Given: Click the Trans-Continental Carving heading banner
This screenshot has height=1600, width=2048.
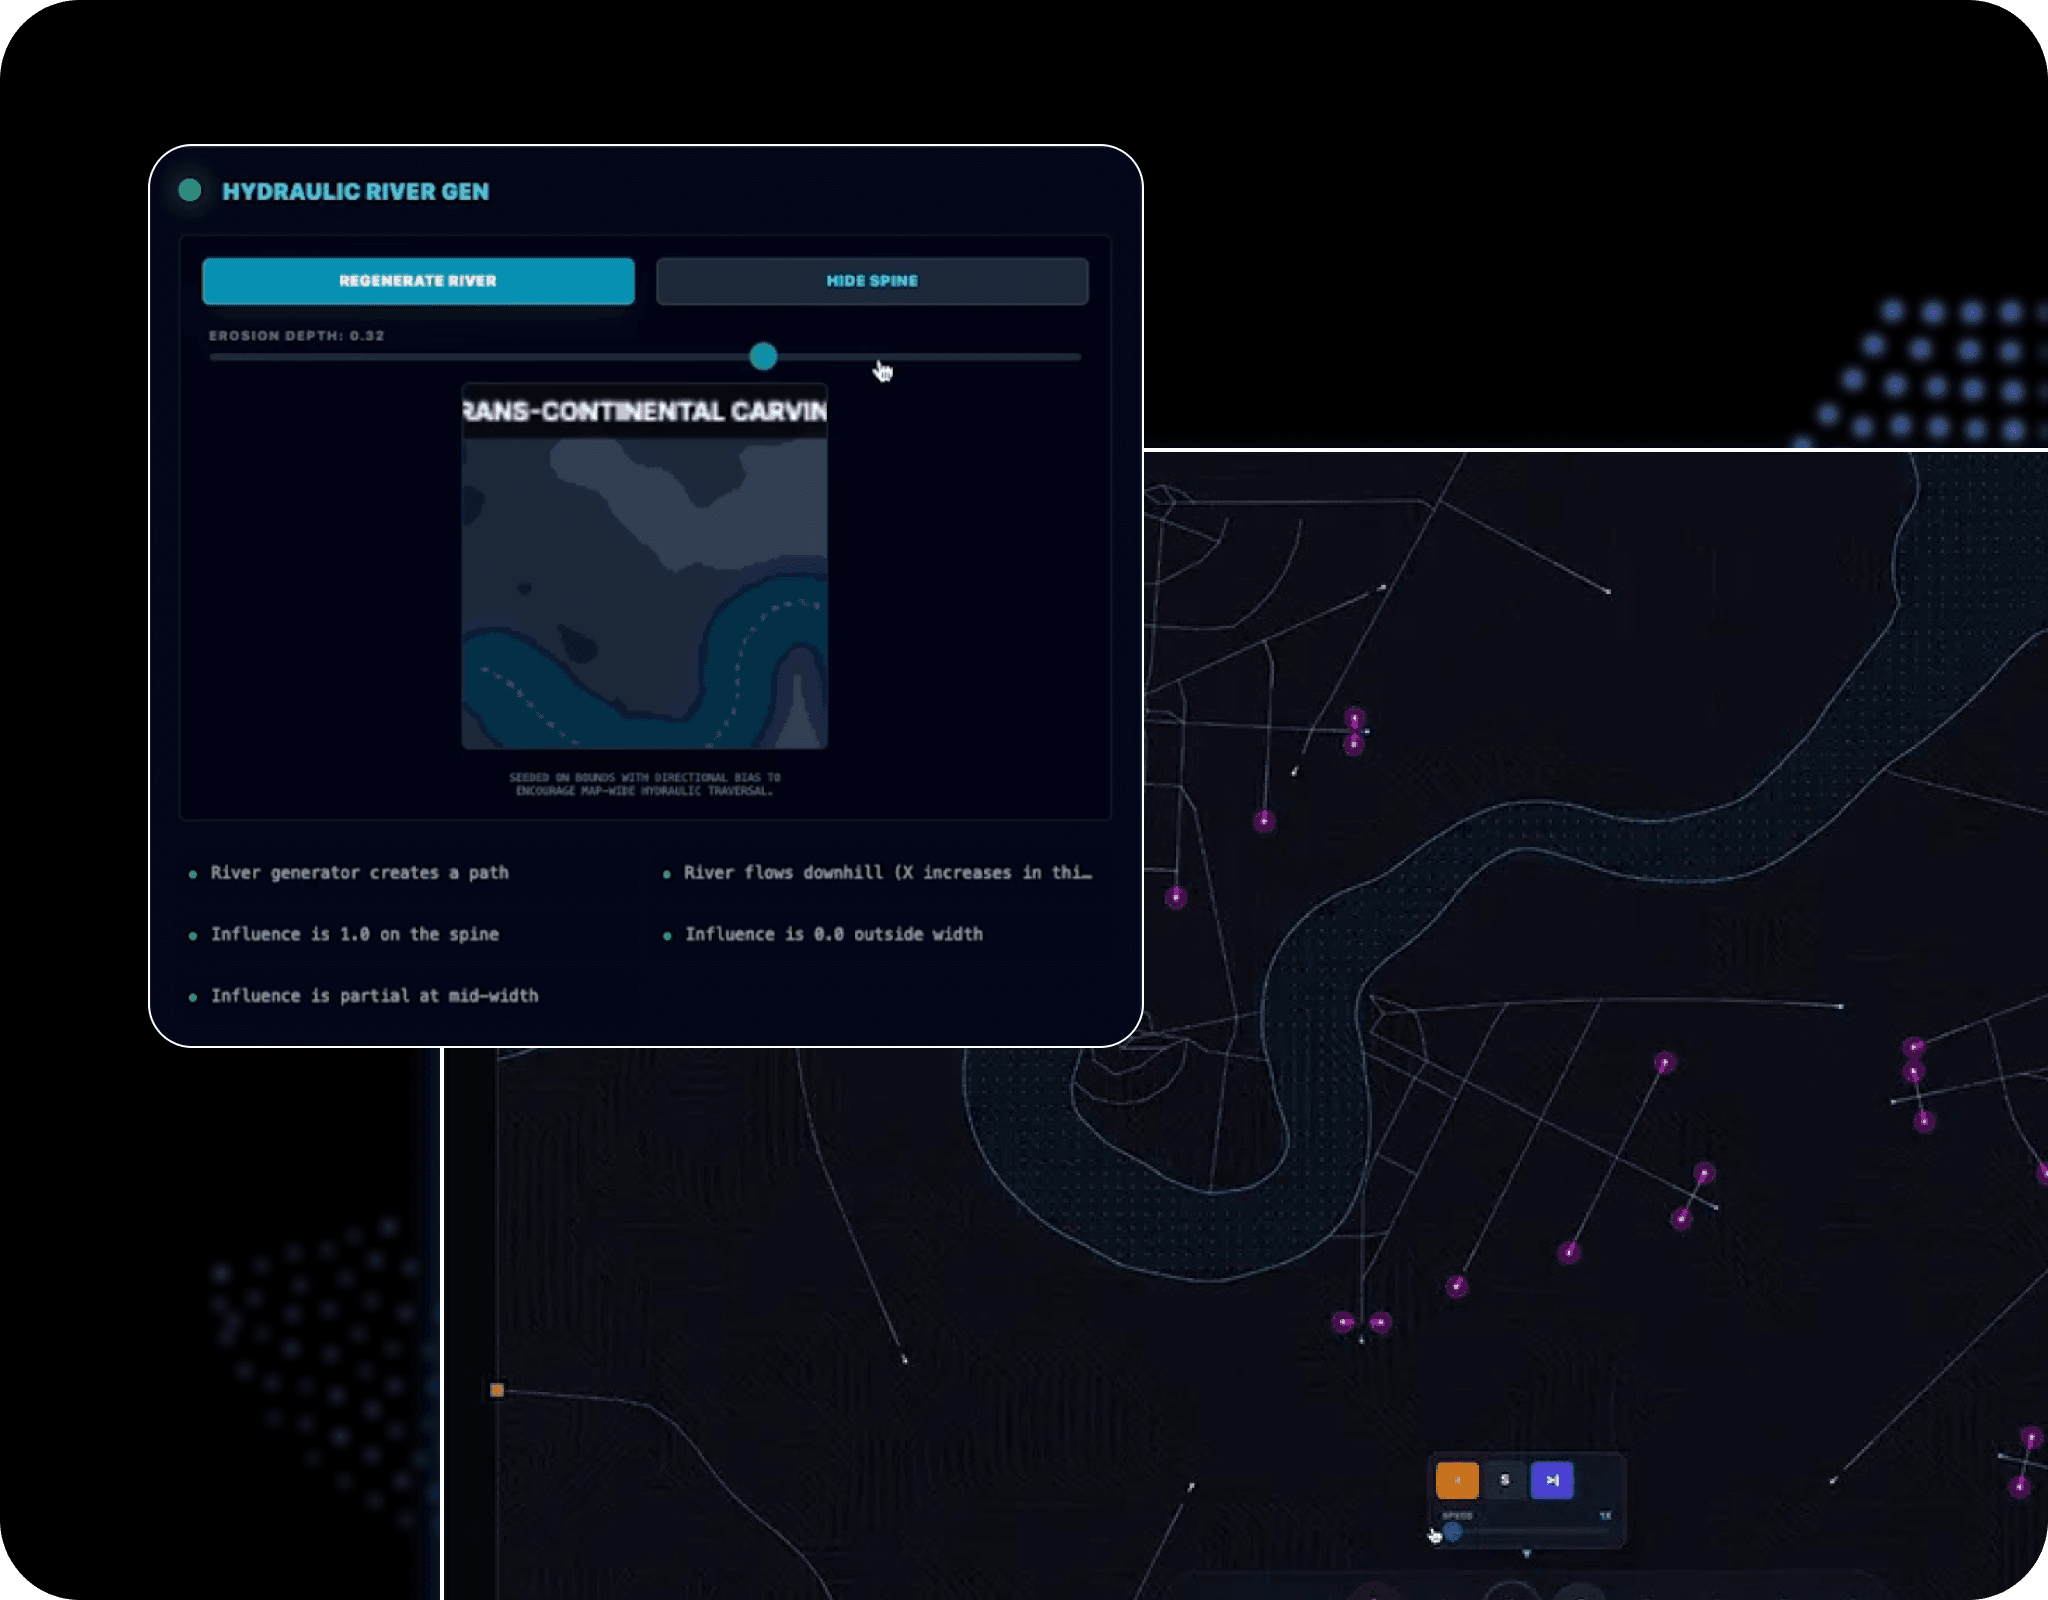Looking at the screenshot, I should [644, 411].
